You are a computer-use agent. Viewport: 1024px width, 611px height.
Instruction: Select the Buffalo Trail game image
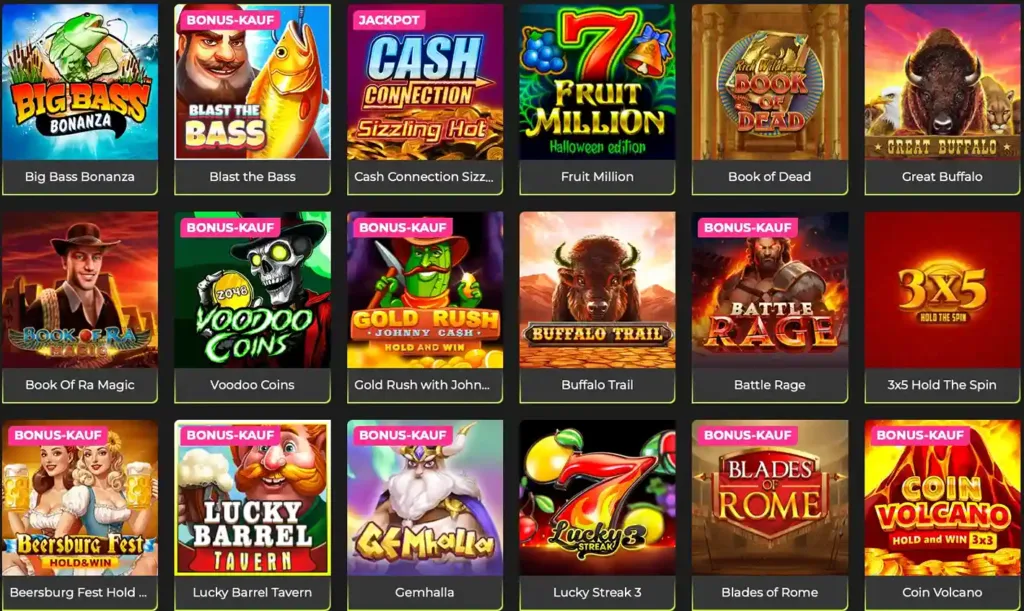[x=597, y=290]
